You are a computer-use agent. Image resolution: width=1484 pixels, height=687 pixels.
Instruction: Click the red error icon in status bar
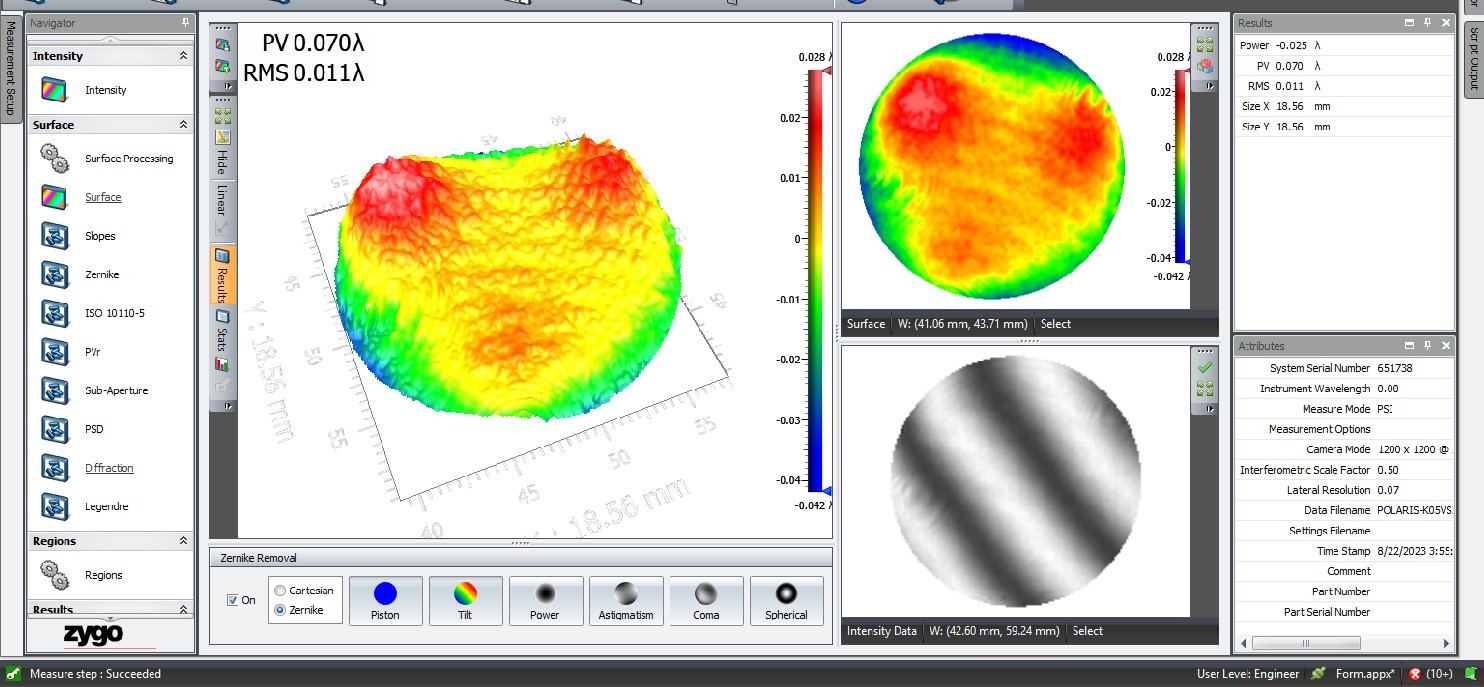tap(1415, 674)
